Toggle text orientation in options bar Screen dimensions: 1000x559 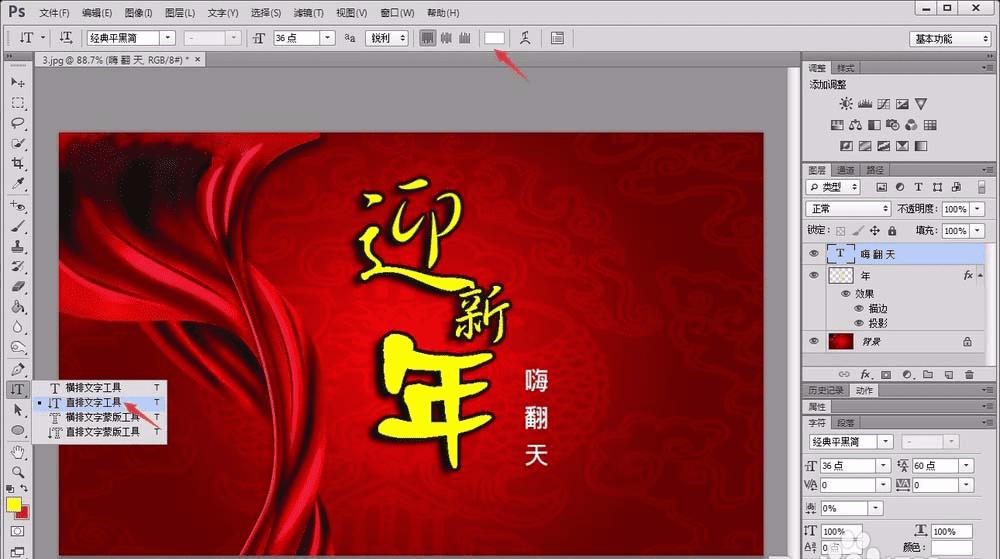[66, 38]
